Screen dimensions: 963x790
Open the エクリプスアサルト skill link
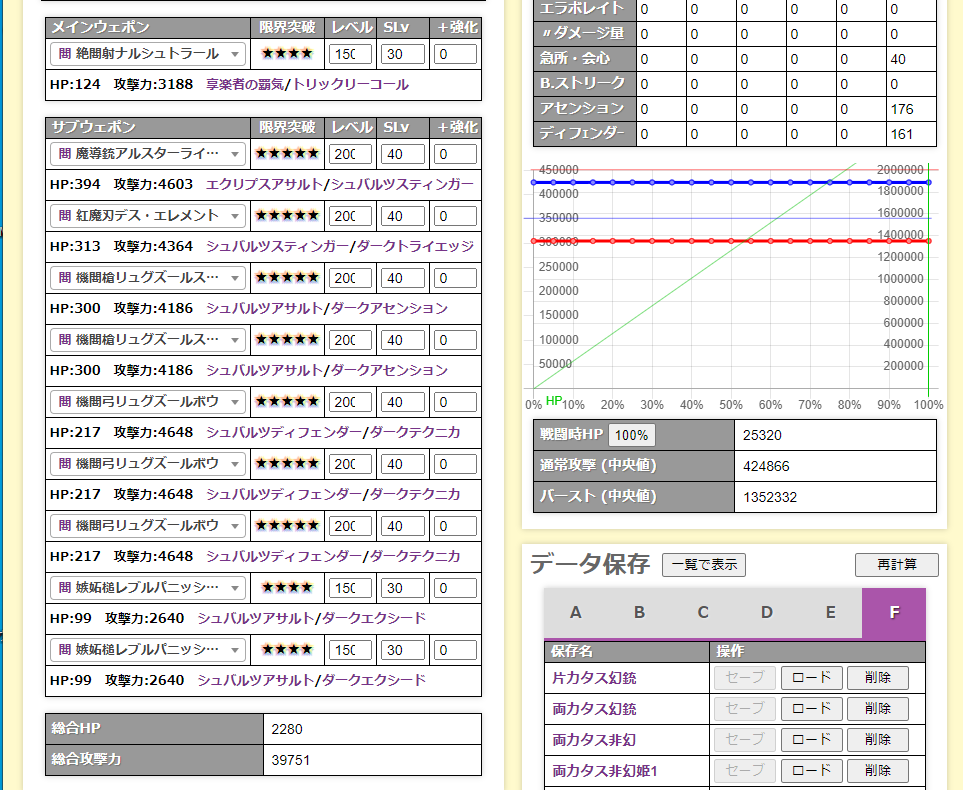point(264,184)
